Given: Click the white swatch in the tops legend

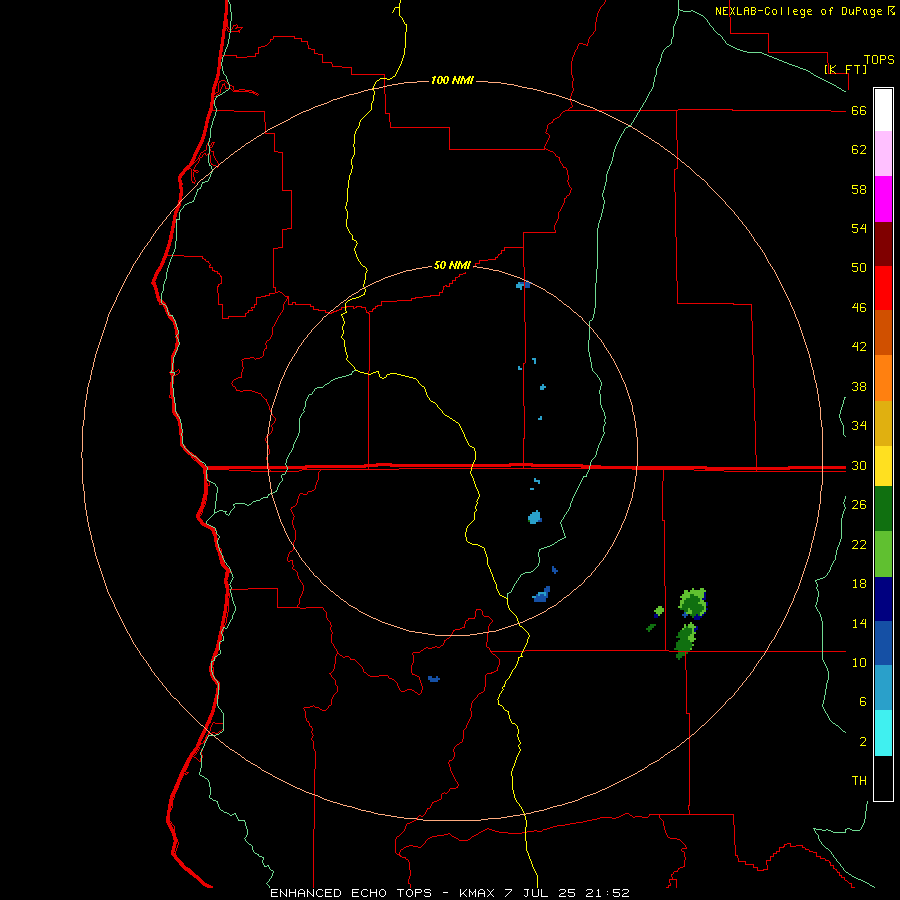Looking at the screenshot, I should (883, 110).
